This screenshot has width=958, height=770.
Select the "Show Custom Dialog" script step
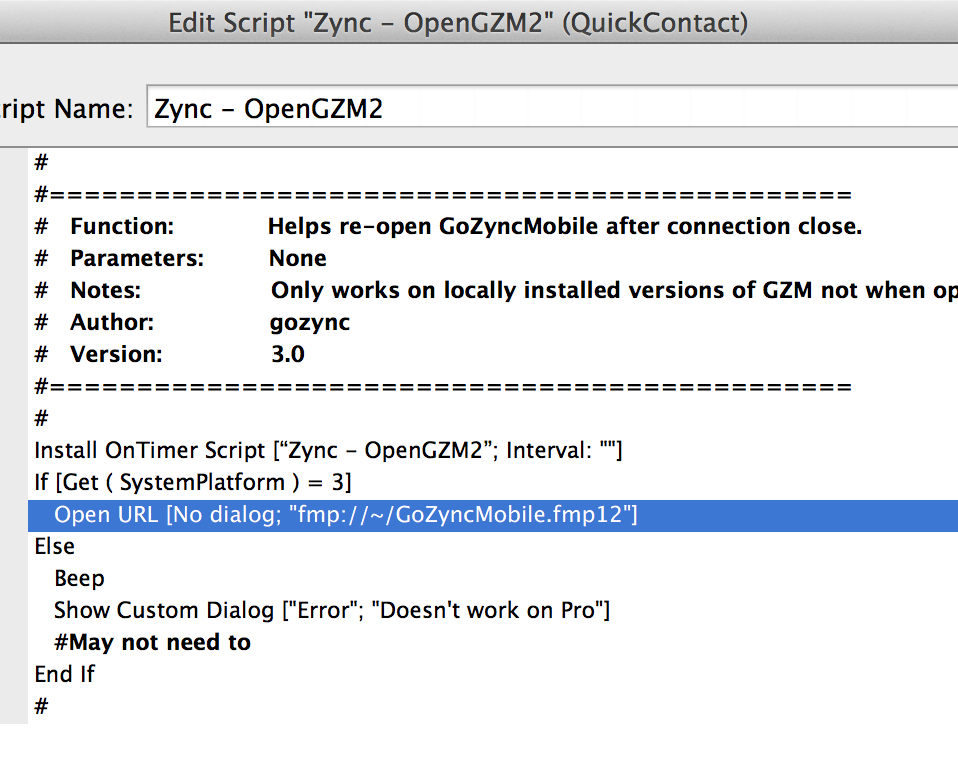(493, 610)
